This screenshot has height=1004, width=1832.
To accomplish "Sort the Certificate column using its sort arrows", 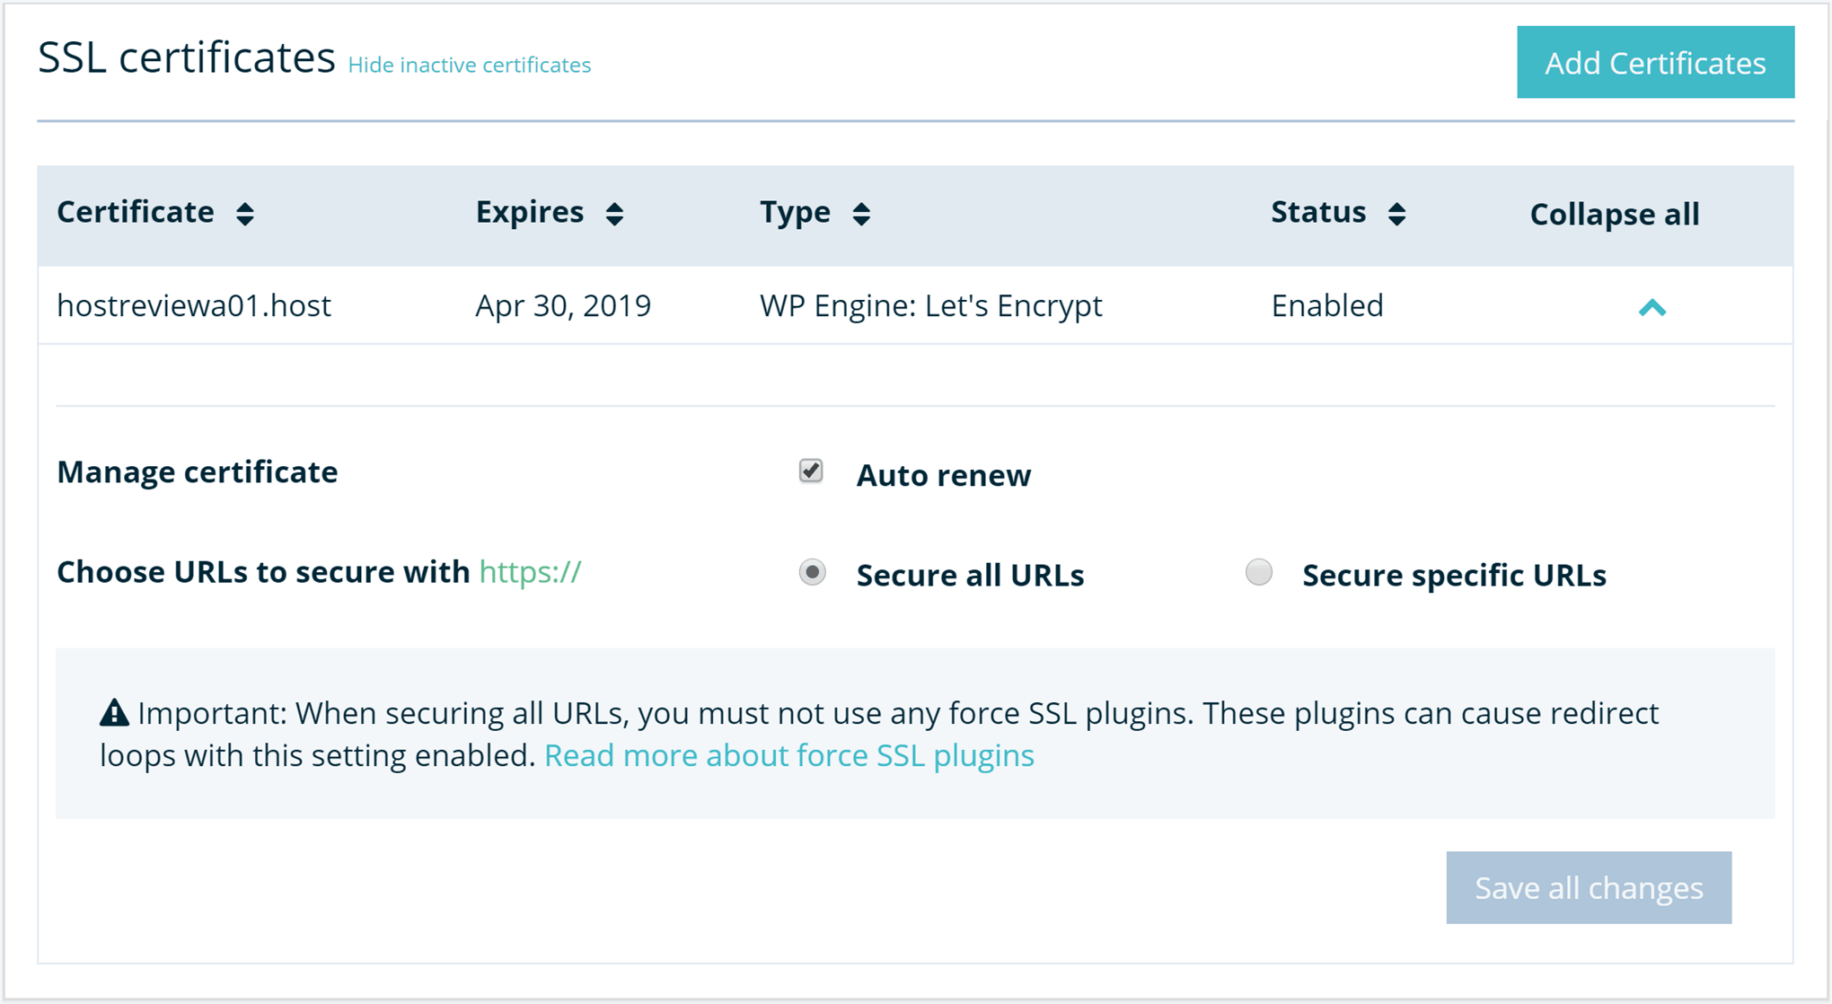I will (x=245, y=212).
